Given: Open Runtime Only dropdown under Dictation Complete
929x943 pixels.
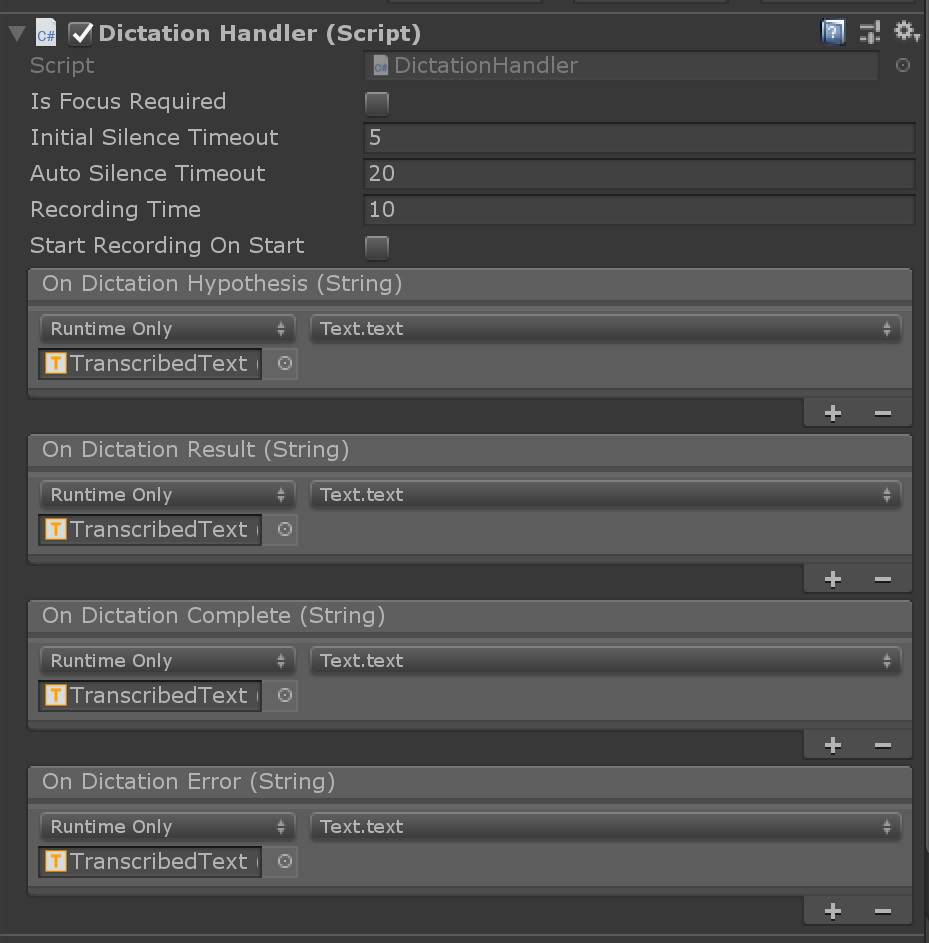Looking at the screenshot, I should 168,661.
